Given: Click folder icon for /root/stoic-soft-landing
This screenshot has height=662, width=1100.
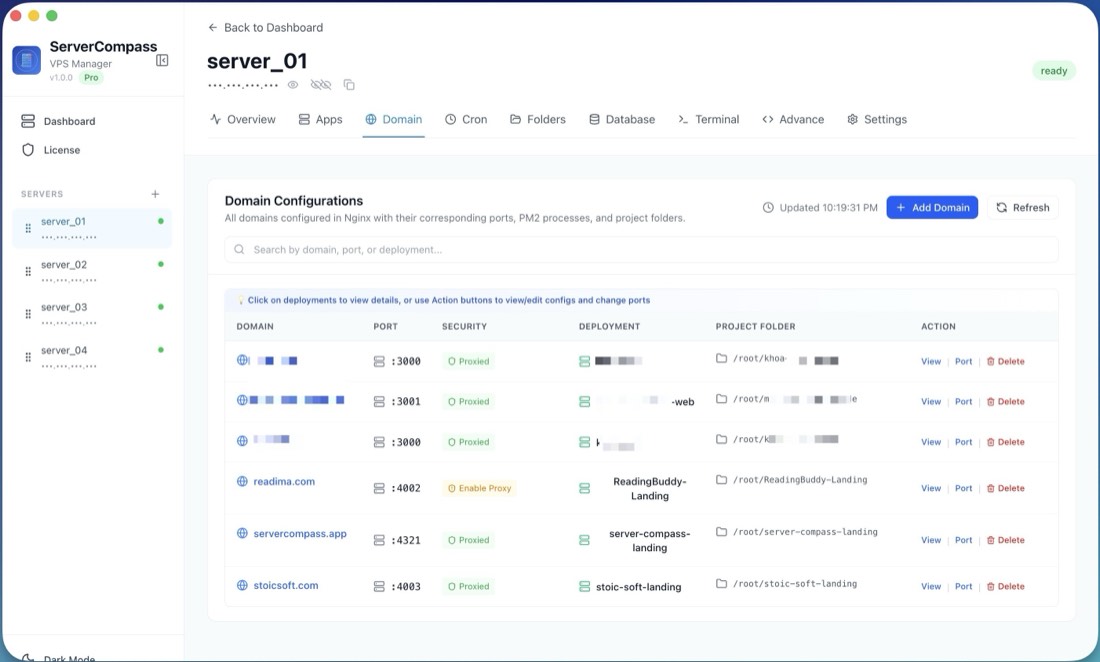Looking at the screenshot, I should tap(721, 583).
